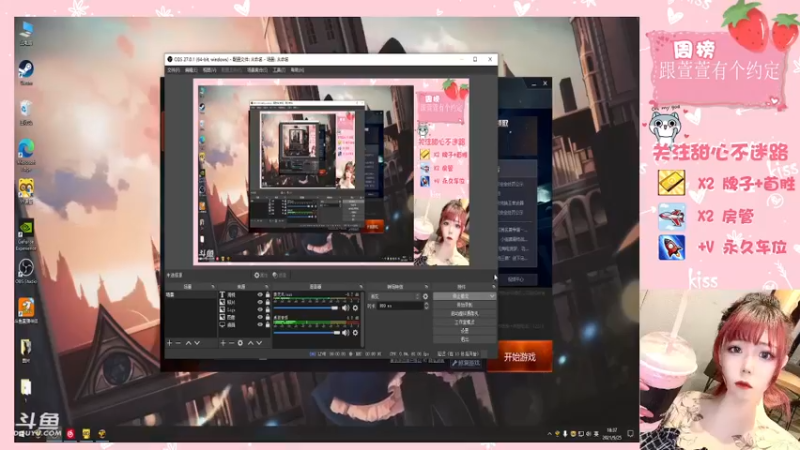The height and width of the screenshot is (450, 800).
Task: Open the orange question-mark desktop app
Action: pyautogui.click(x=26, y=309)
